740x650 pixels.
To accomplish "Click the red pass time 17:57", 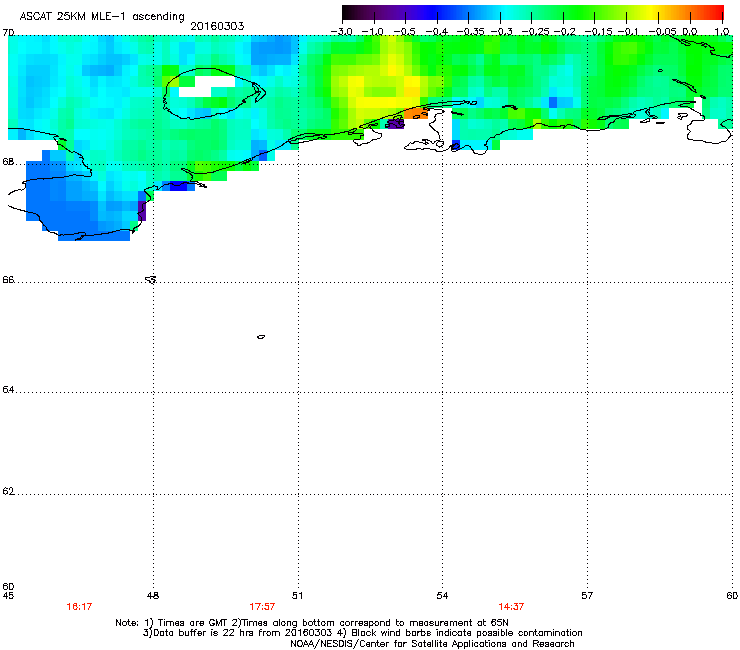I will click(262, 607).
